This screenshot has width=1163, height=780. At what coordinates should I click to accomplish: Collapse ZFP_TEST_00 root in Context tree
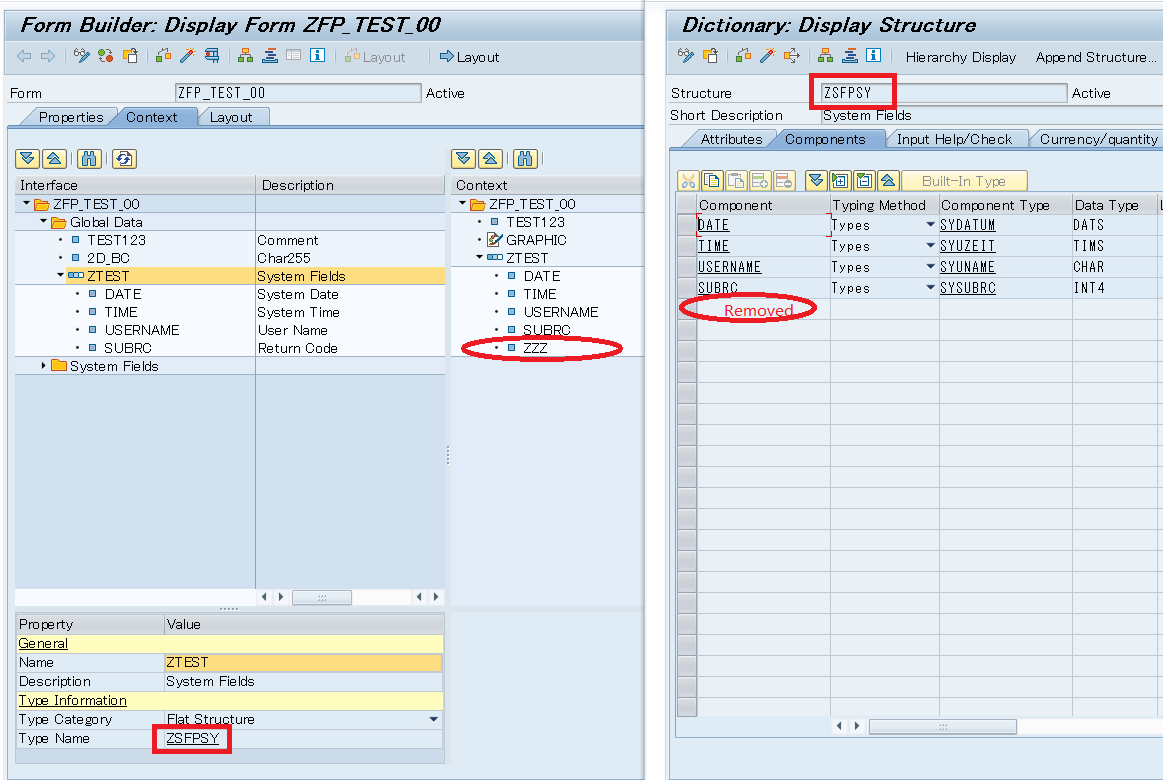click(463, 203)
